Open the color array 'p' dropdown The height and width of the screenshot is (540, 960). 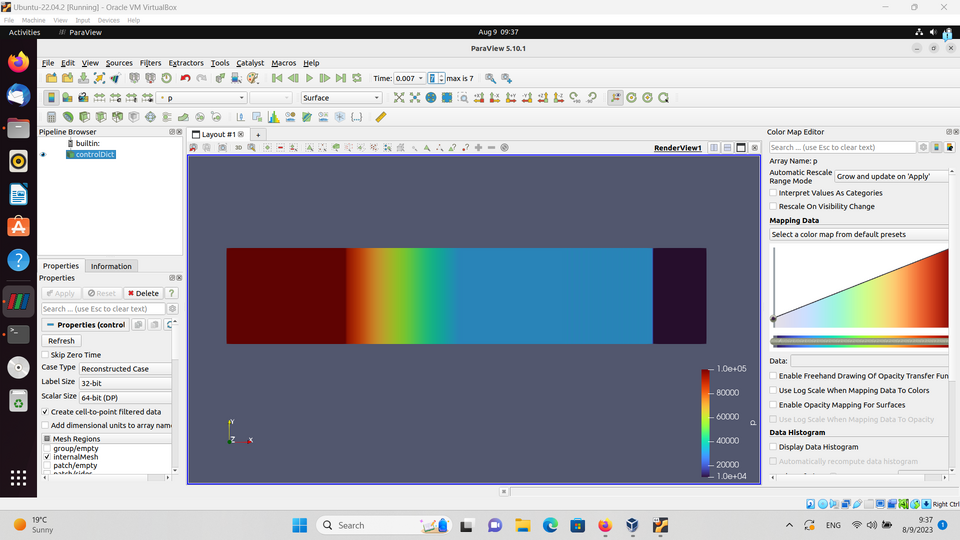(x=201, y=98)
